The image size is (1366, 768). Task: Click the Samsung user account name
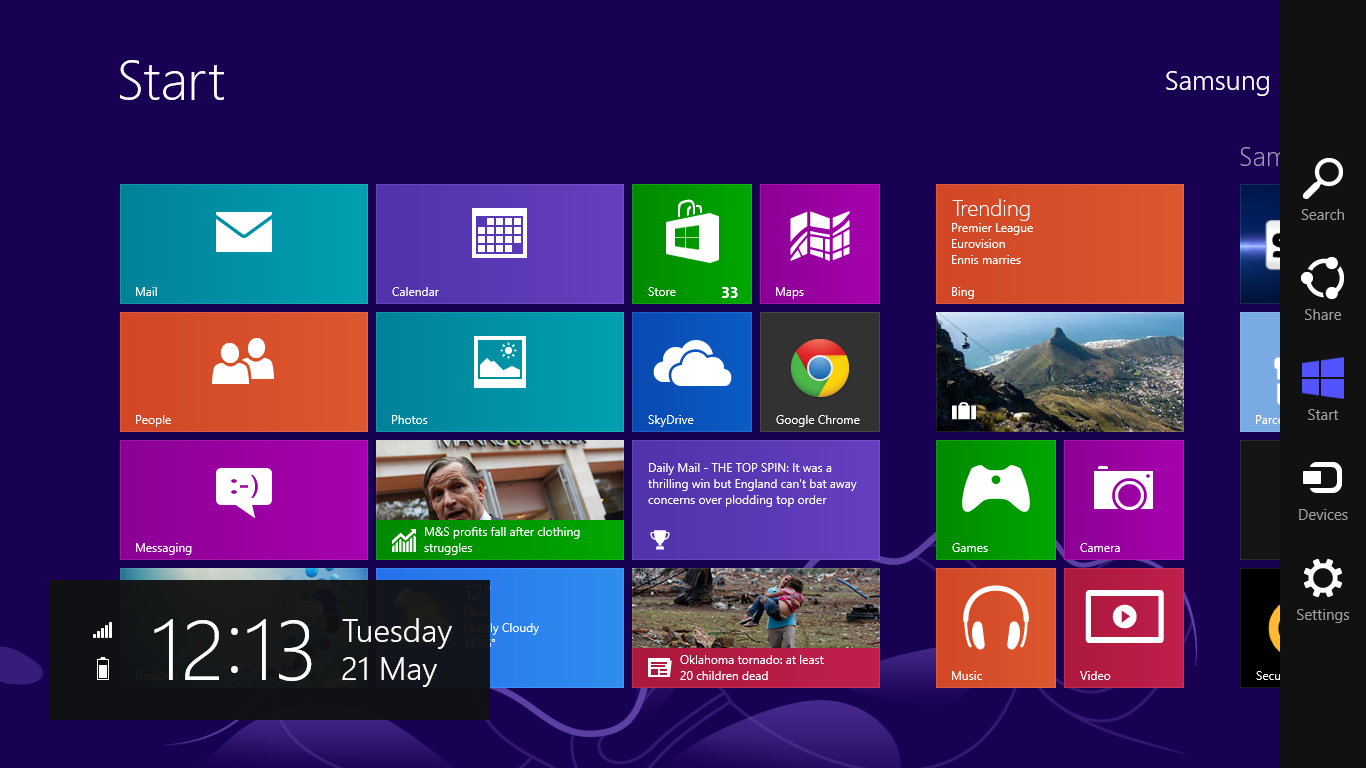click(1218, 81)
